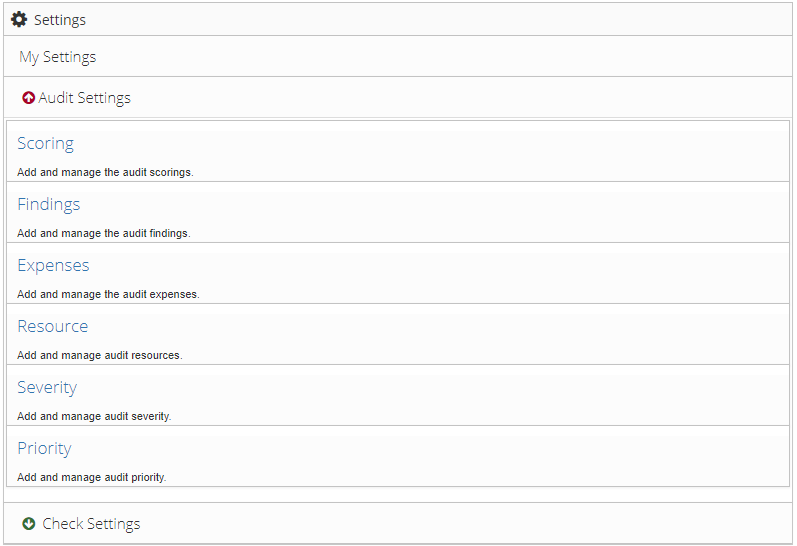
Task: Select 'Add and manage the audit scorings' description
Action: [x=105, y=172]
